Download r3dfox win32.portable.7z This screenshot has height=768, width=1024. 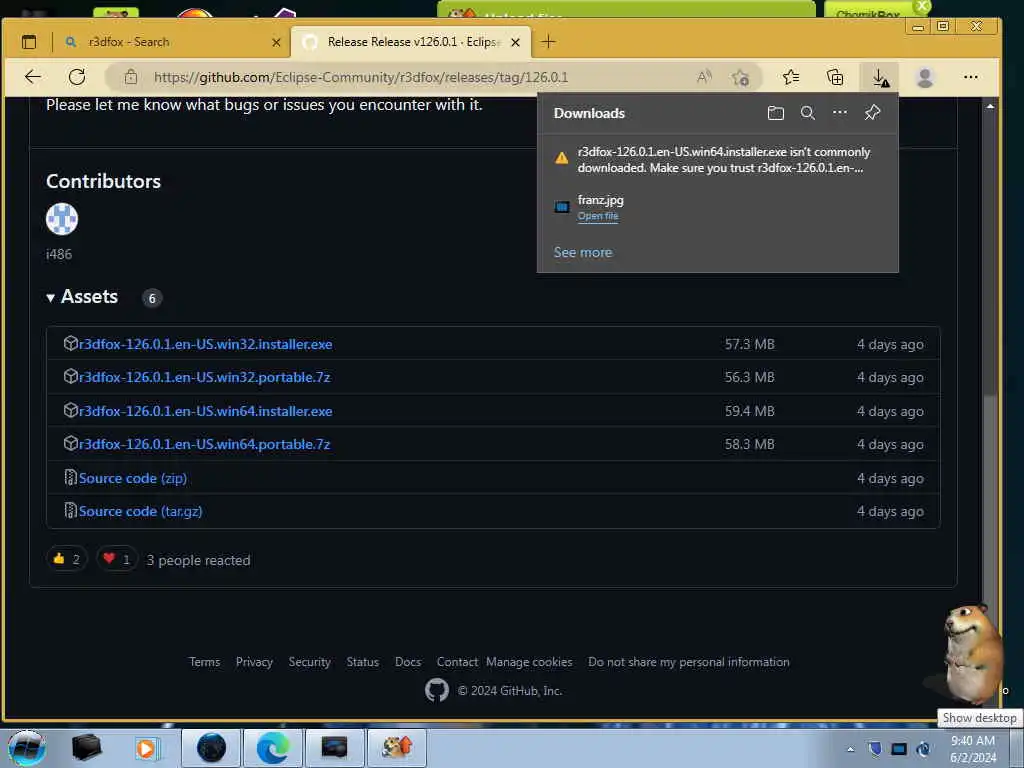point(204,377)
